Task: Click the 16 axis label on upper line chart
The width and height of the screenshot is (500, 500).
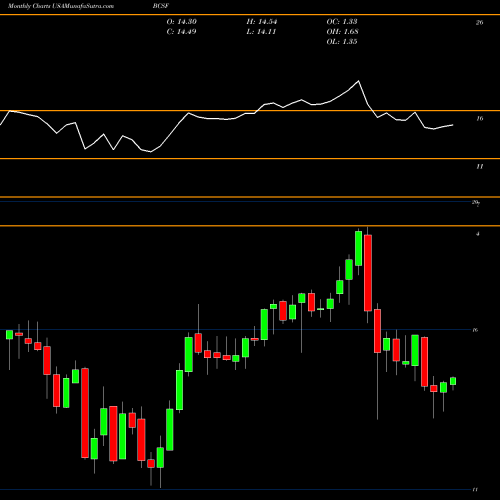Action: (479, 118)
